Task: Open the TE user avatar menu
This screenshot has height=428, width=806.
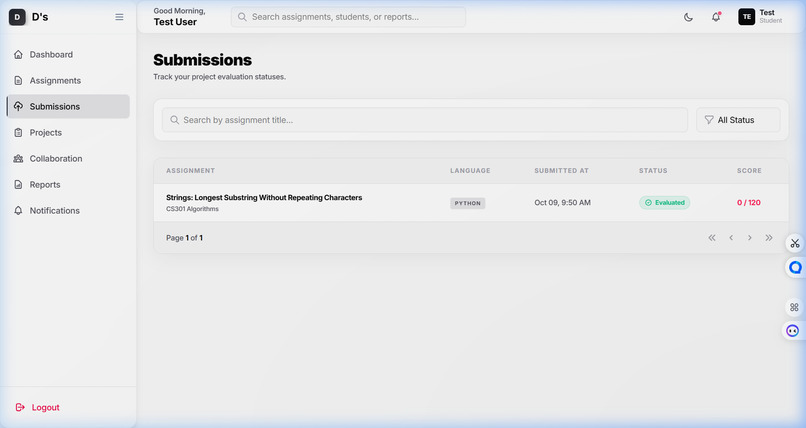Action: click(x=747, y=17)
